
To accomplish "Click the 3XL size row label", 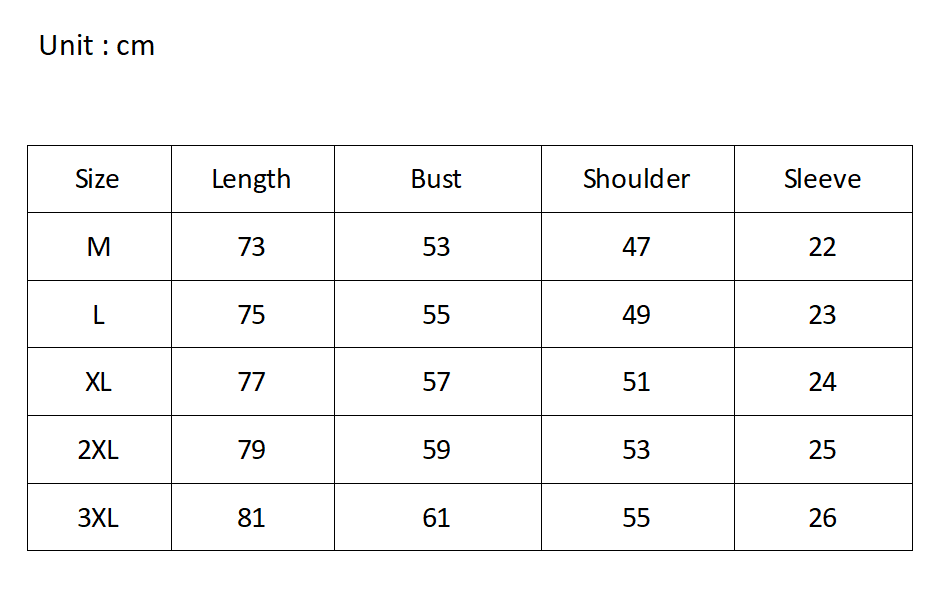I will tap(98, 518).
